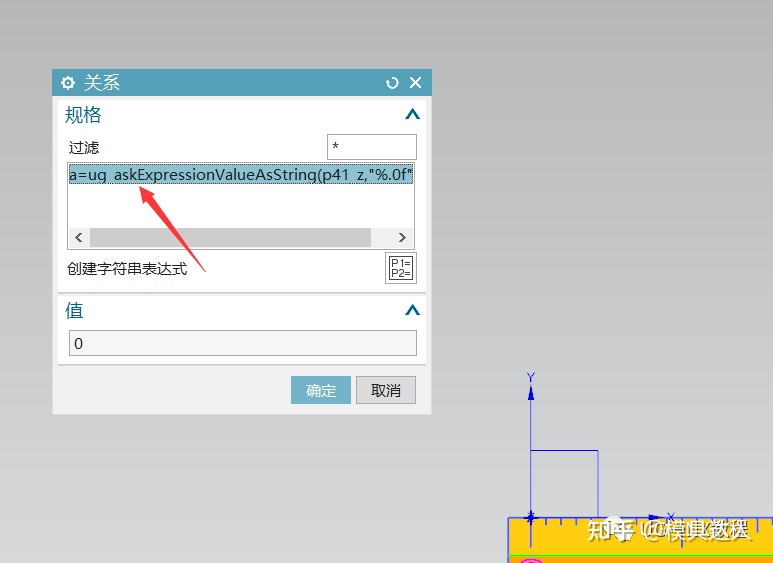Focus the 过滤 filter field
Image resolution: width=773 pixels, height=563 pixels.
click(372, 147)
